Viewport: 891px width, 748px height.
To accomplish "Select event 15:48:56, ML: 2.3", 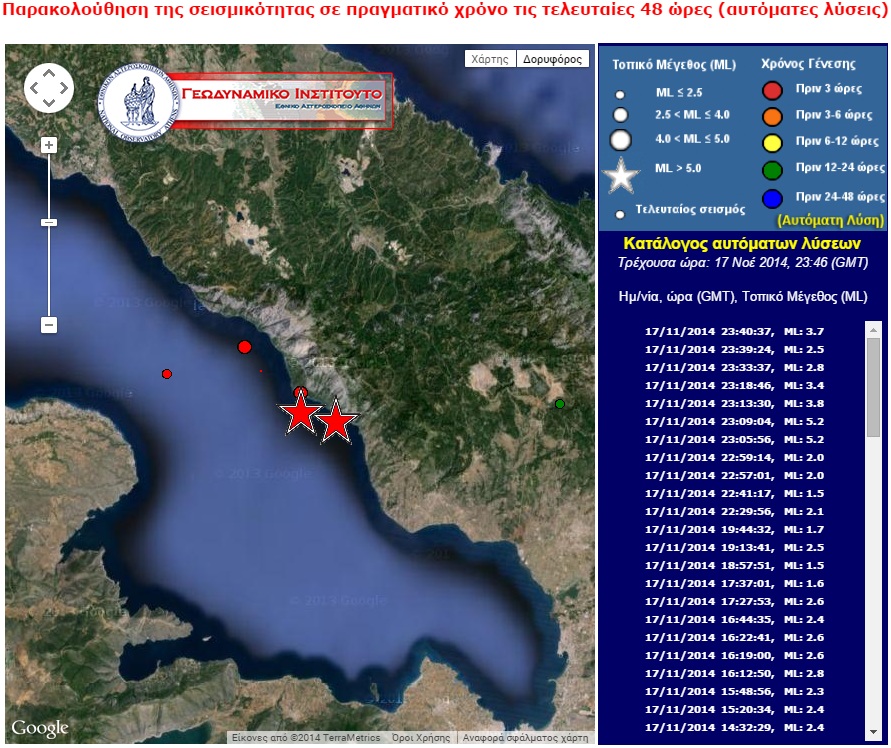I will (x=734, y=692).
